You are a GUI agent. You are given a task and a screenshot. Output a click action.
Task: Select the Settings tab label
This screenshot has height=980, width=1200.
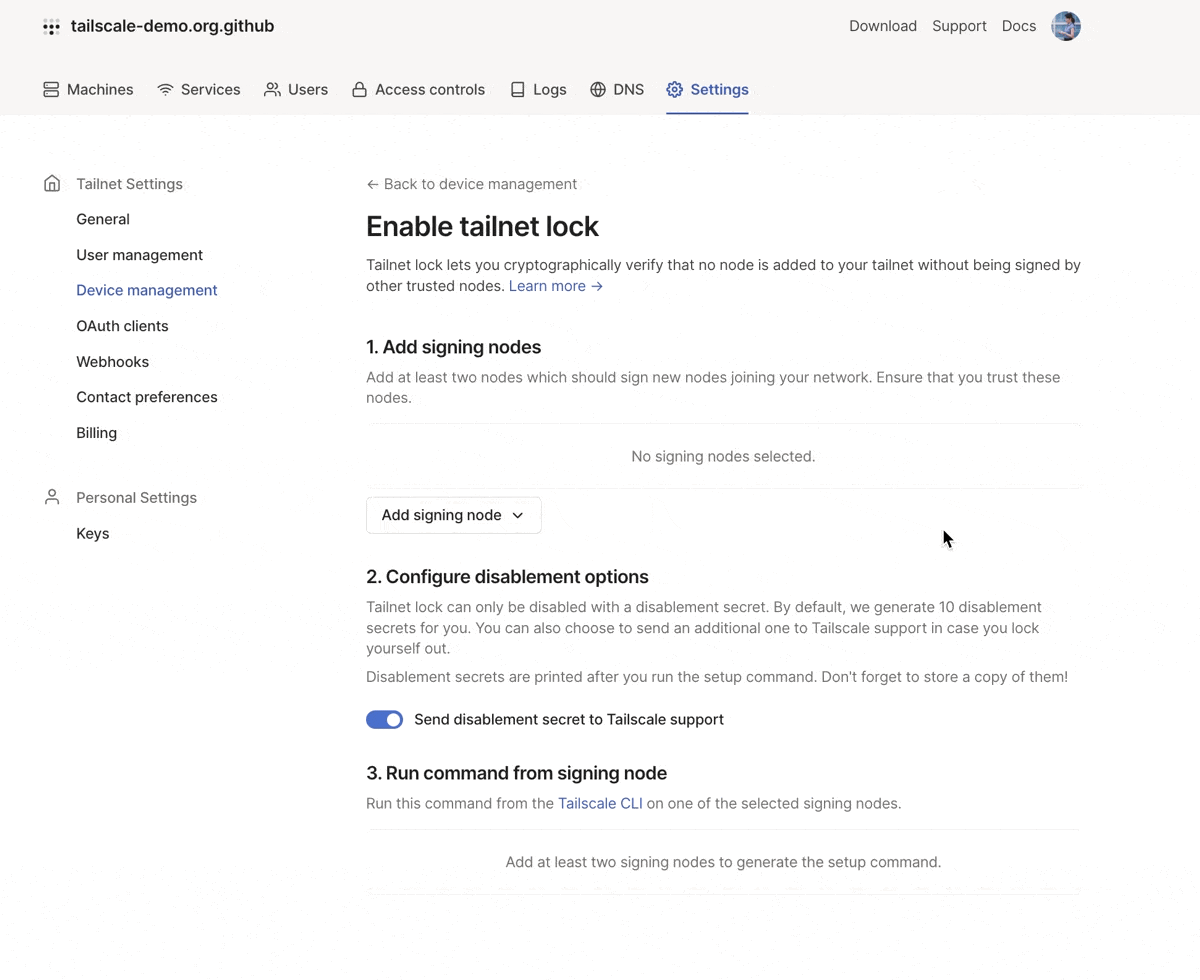[719, 90]
